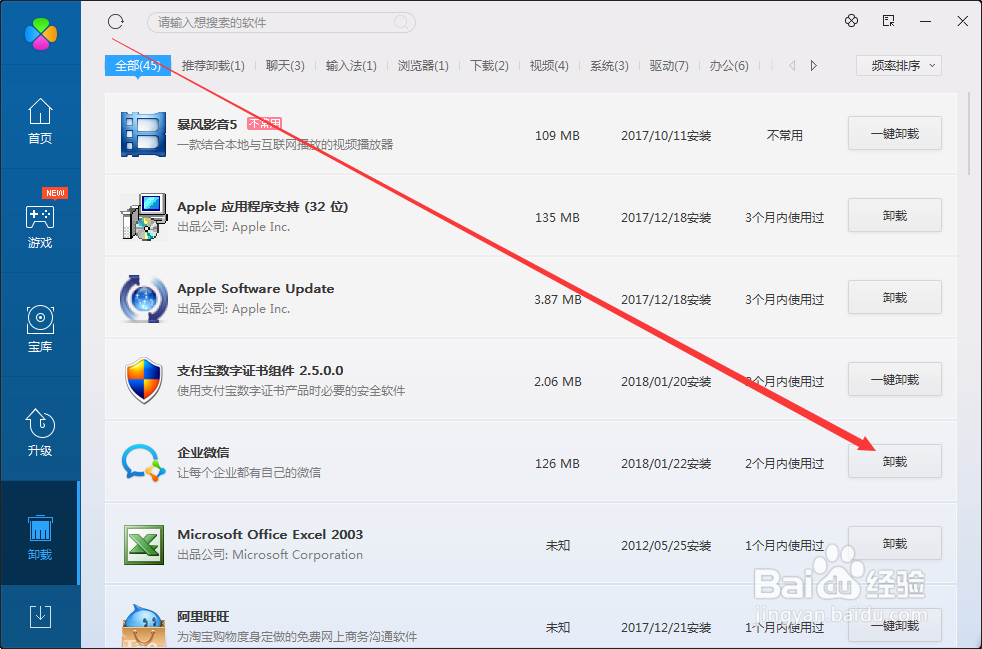Select the 视频(4) video category tab
The height and width of the screenshot is (649, 982).
(x=548, y=65)
